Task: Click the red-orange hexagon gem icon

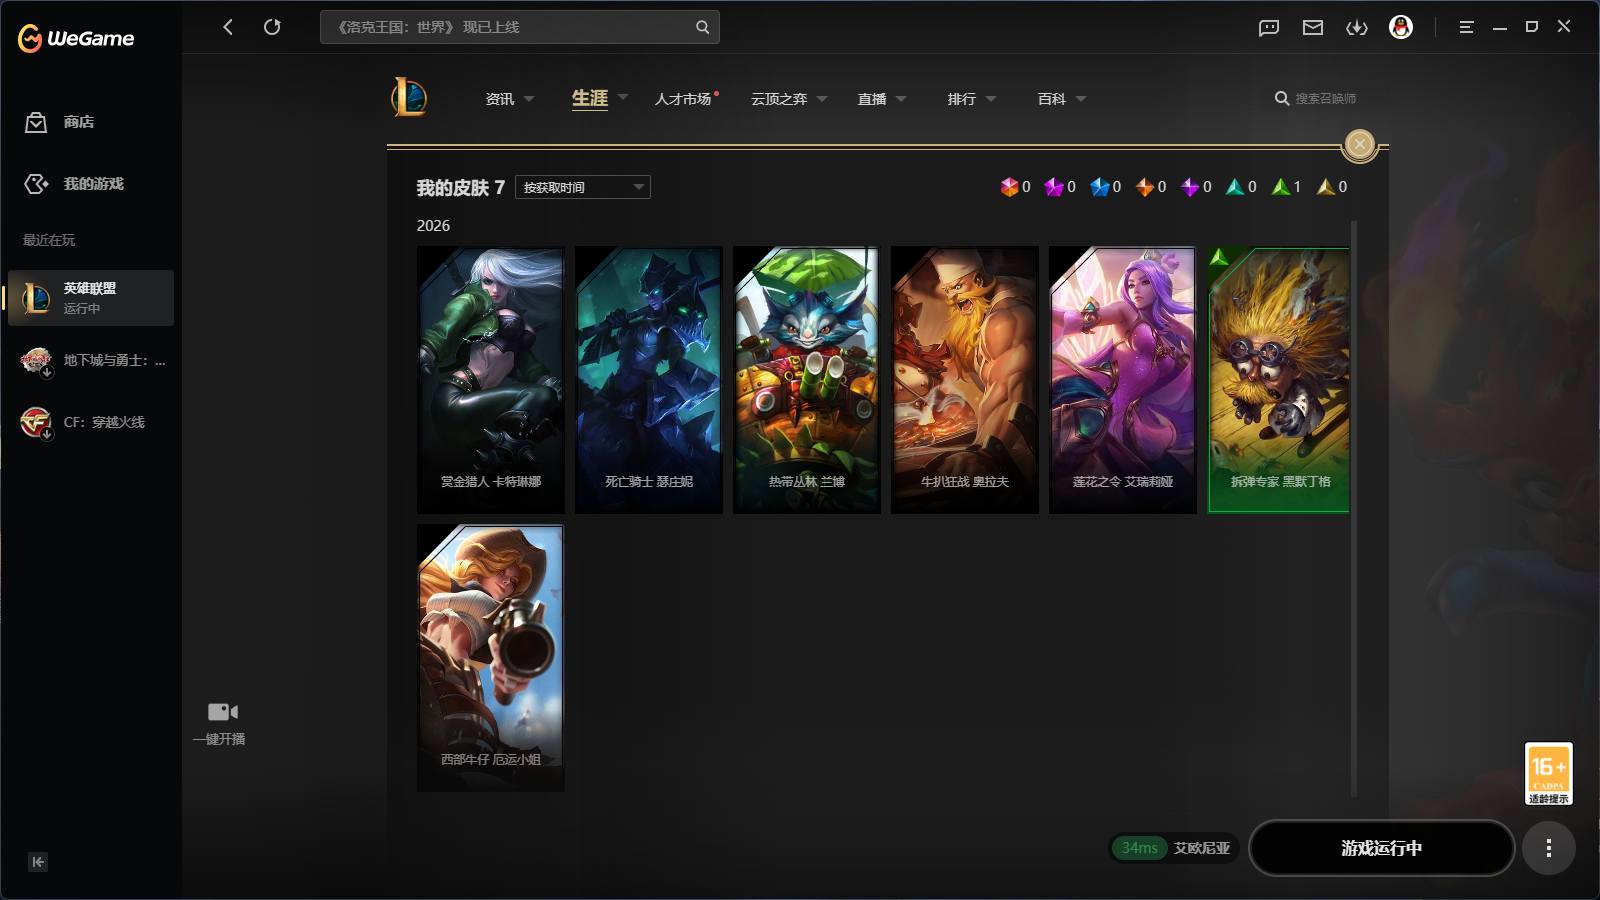Action: [1009, 187]
